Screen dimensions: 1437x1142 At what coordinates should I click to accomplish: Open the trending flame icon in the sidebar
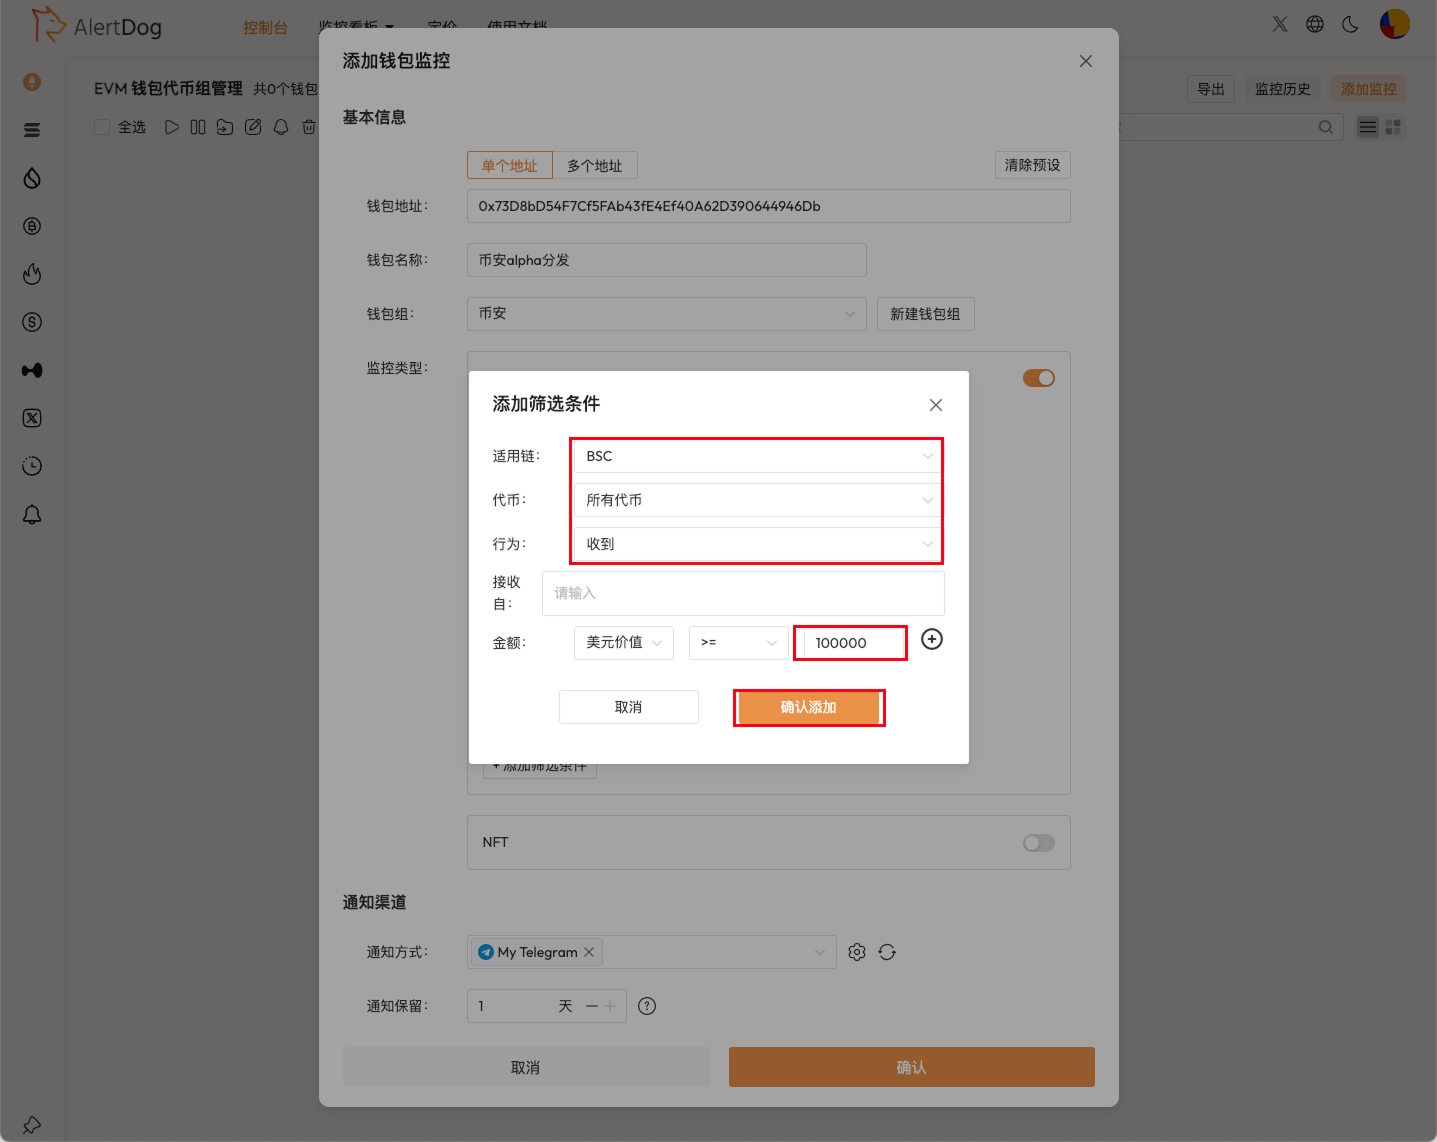coord(31,273)
